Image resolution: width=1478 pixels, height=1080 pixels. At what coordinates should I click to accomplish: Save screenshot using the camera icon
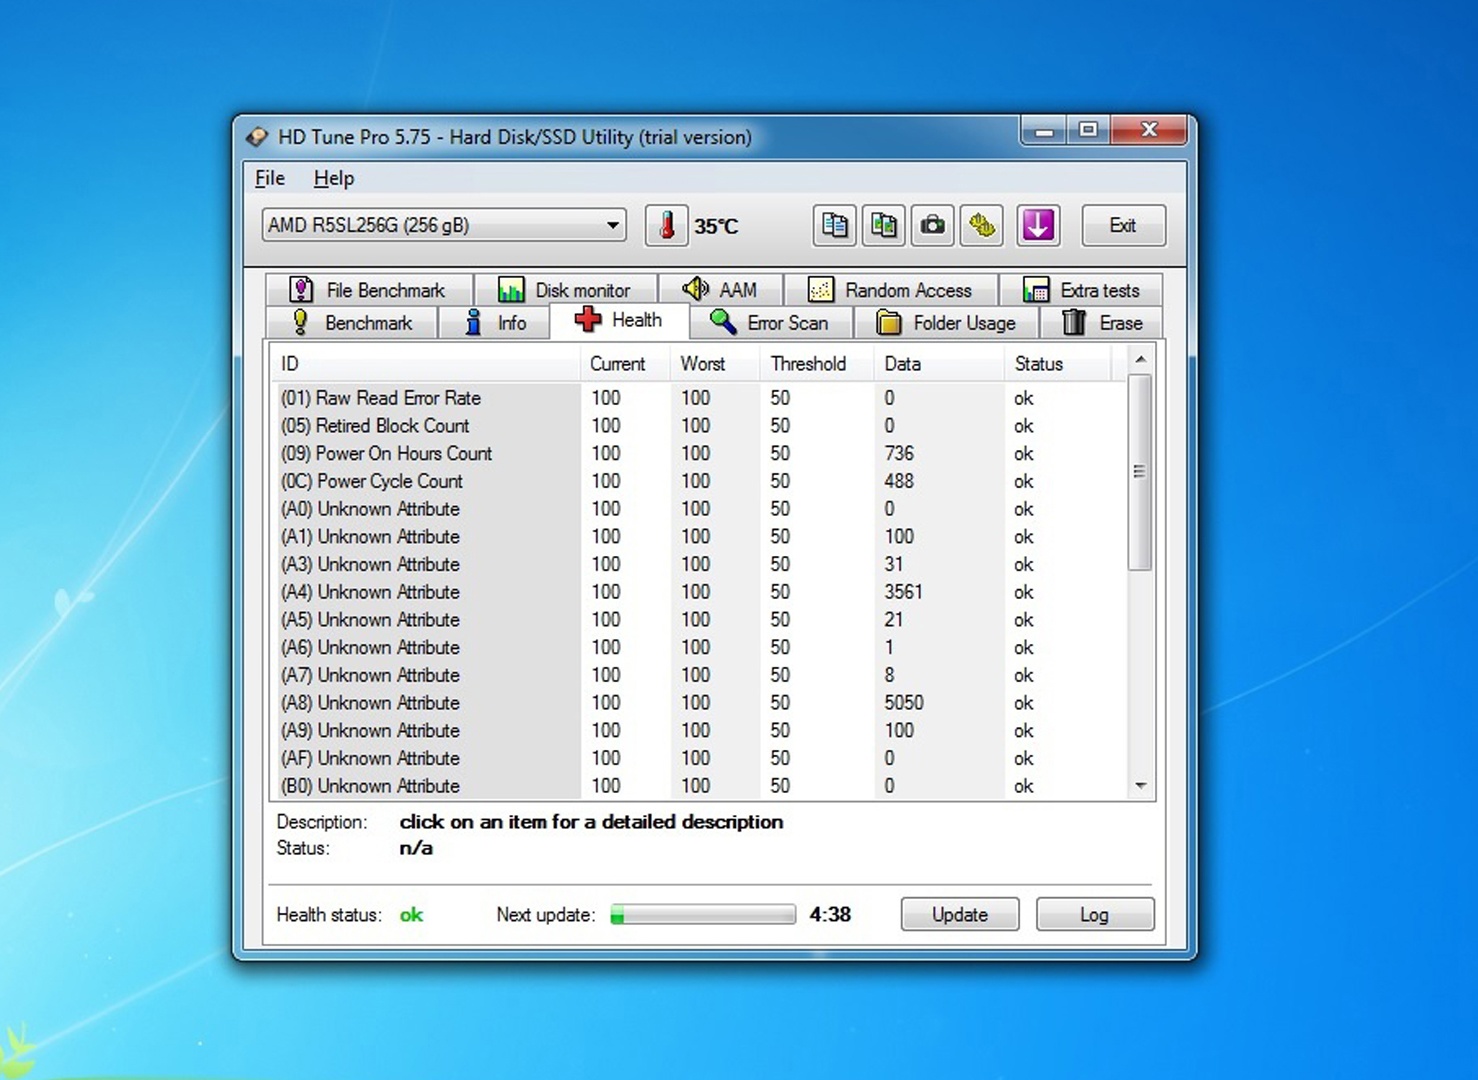tap(932, 225)
